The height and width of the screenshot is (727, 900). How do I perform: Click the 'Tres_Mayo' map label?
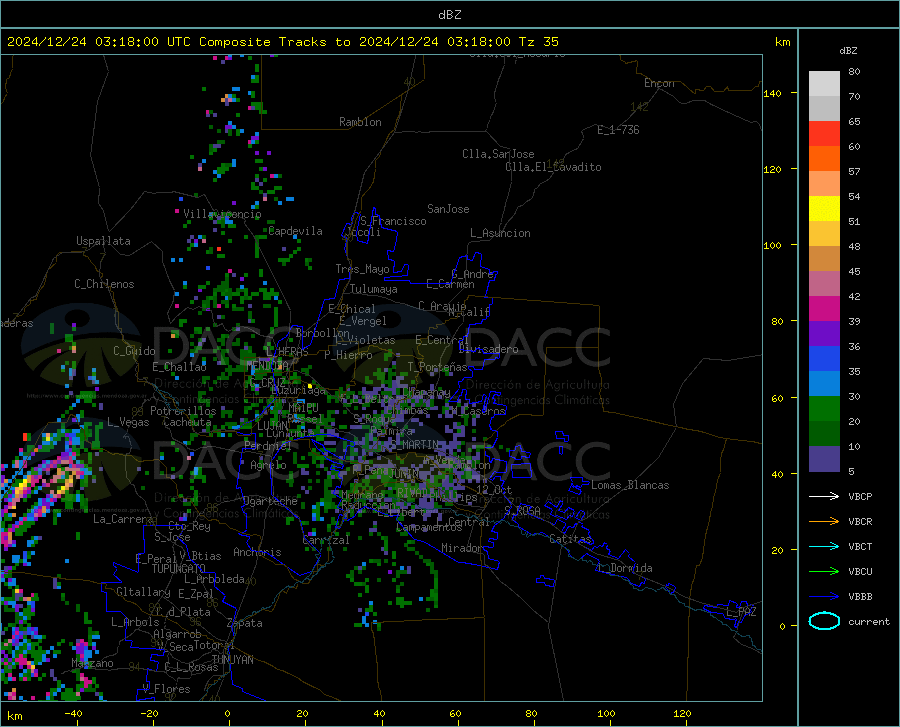pyautogui.click(x=362, y=269)
